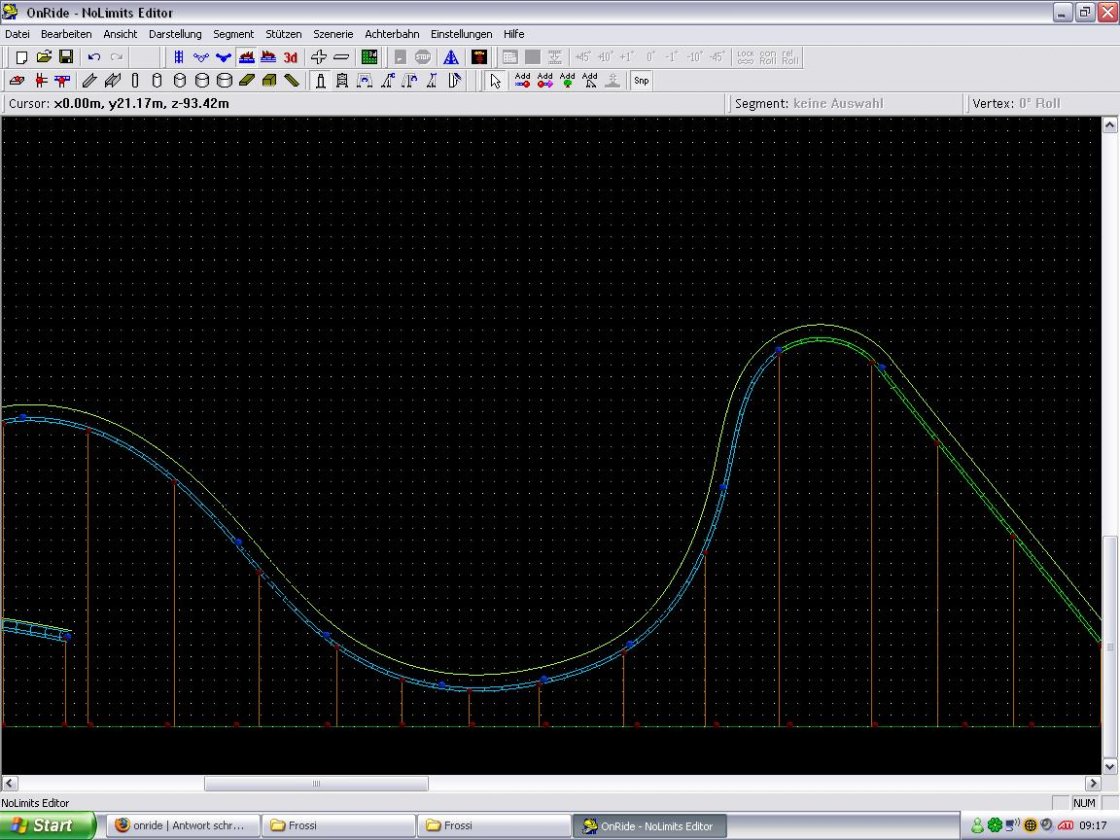
Task: Choose the diagonal olive beam icon
Action: (x=291, y=81)
